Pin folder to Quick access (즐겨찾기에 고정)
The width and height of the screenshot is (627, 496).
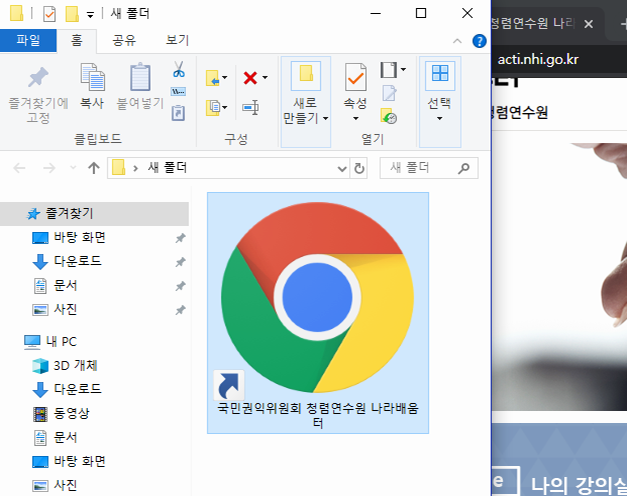pos(38,94)
